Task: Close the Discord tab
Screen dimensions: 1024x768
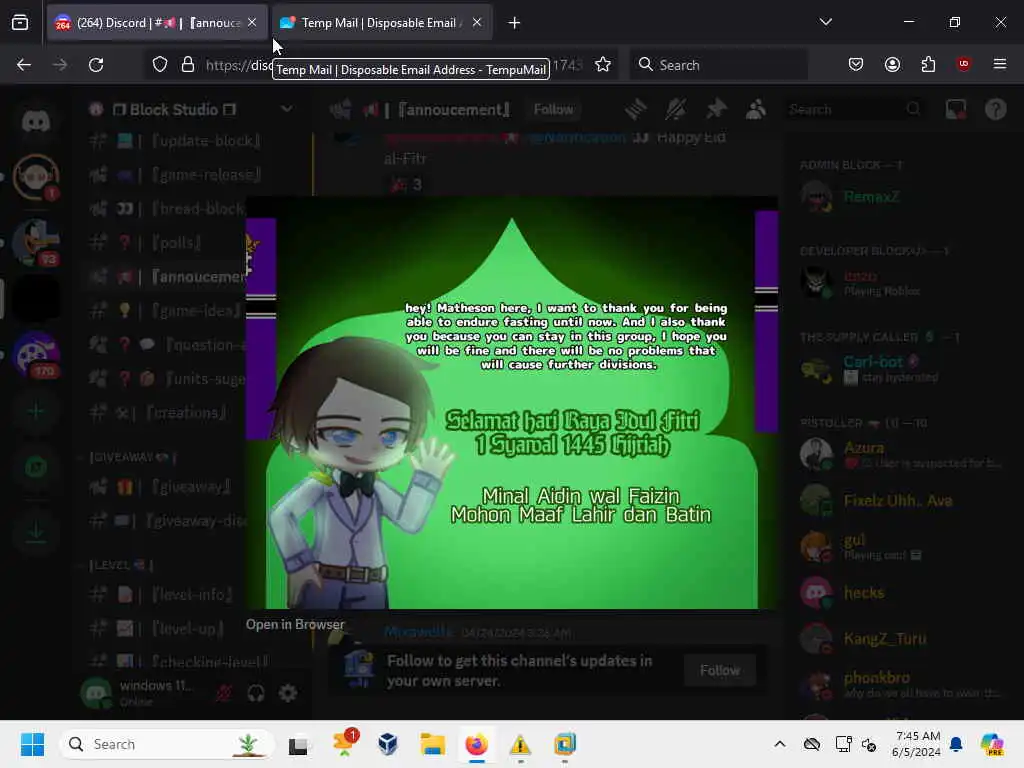Action: tap(252, 22)
